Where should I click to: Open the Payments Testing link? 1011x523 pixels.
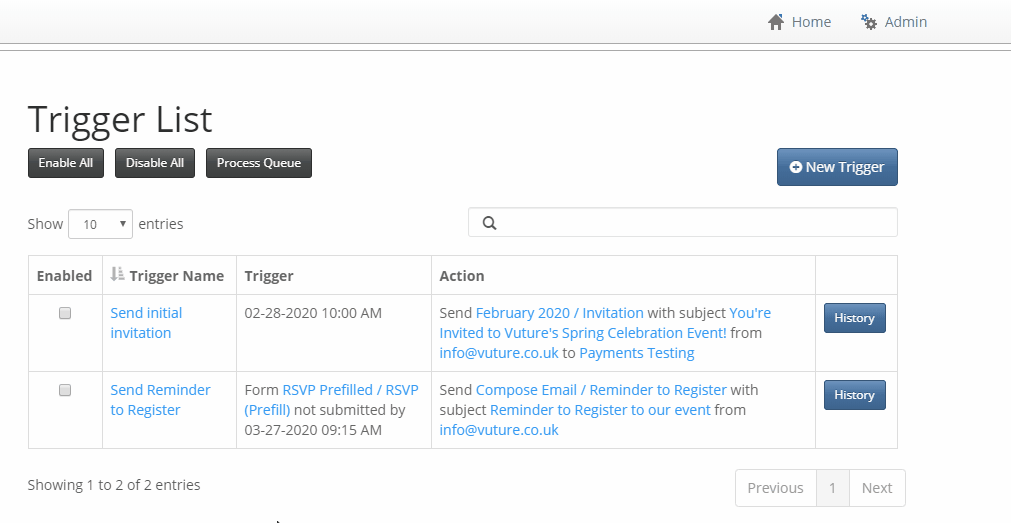[x=636, y=353]
